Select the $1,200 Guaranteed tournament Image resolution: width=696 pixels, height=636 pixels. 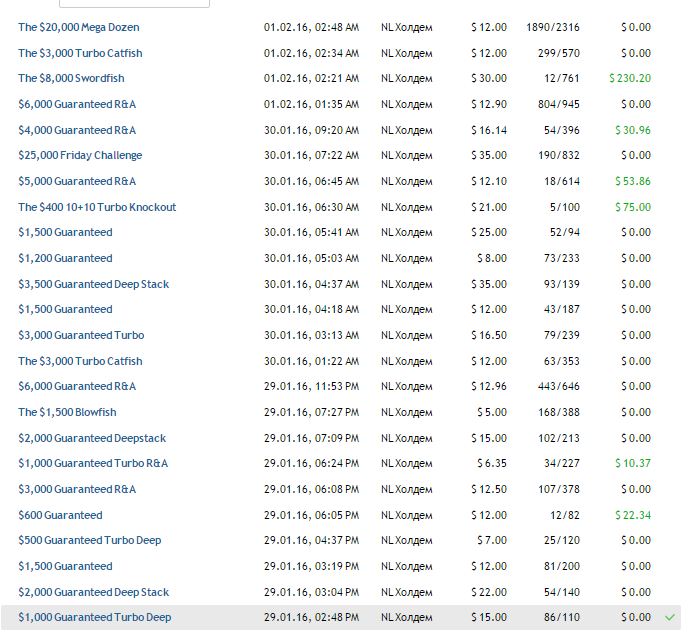[x=65, y=258]
